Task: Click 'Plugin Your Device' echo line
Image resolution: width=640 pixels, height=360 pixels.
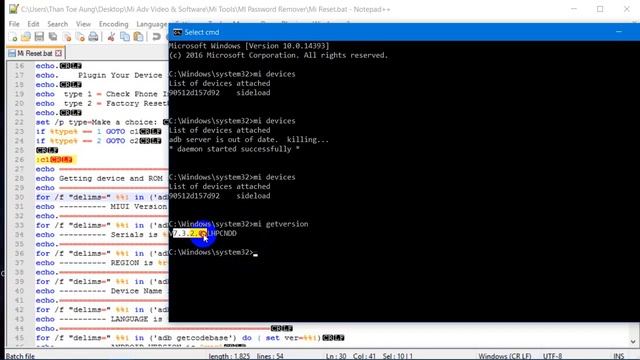Action: (99, 75)
